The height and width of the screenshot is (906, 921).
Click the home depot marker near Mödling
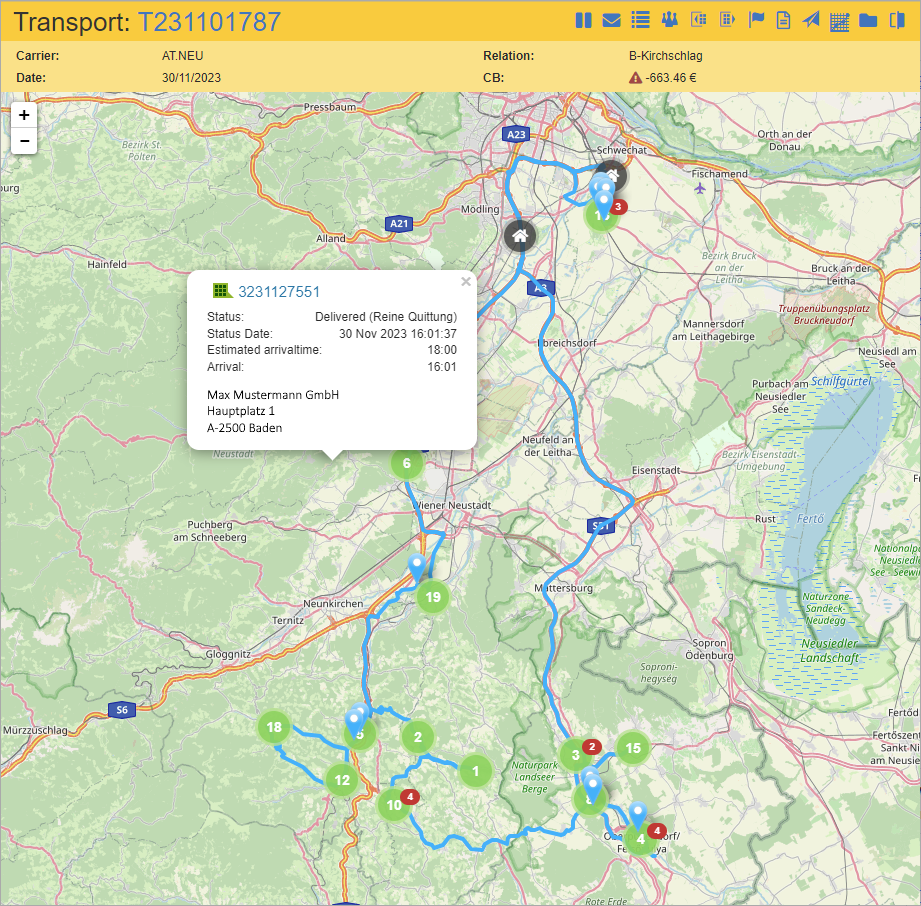pyautogui.click(x=519, y=236)
